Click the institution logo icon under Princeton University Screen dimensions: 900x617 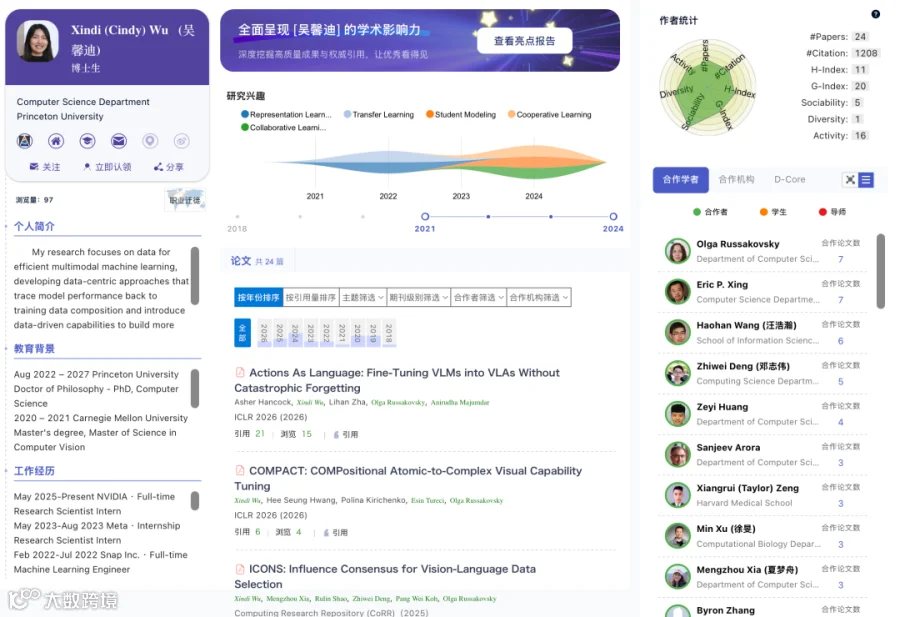click(25, 141)
